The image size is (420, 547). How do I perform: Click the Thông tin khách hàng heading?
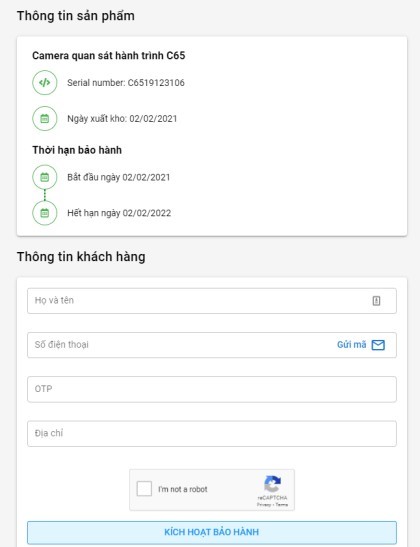tap(81, 256)
